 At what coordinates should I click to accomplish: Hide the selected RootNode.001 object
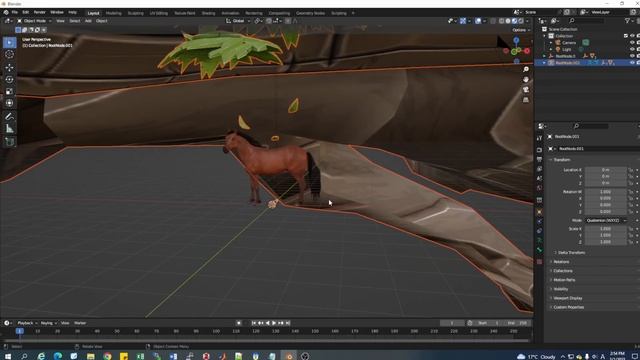point(632,62)
